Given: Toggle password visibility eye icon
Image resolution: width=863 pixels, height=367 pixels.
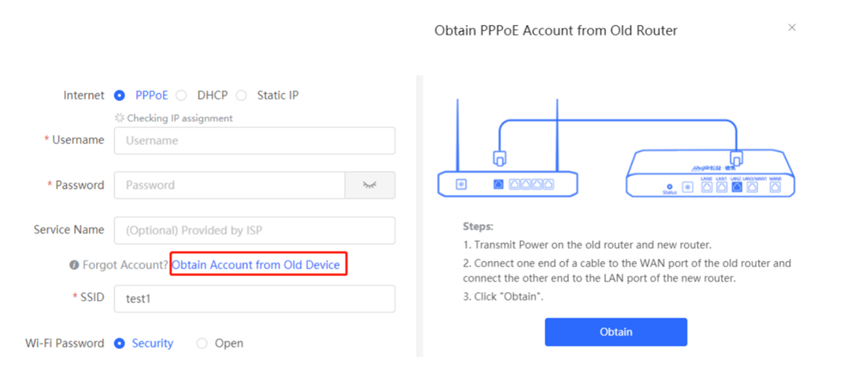Looking at the screenshot, I should point(370,185).
